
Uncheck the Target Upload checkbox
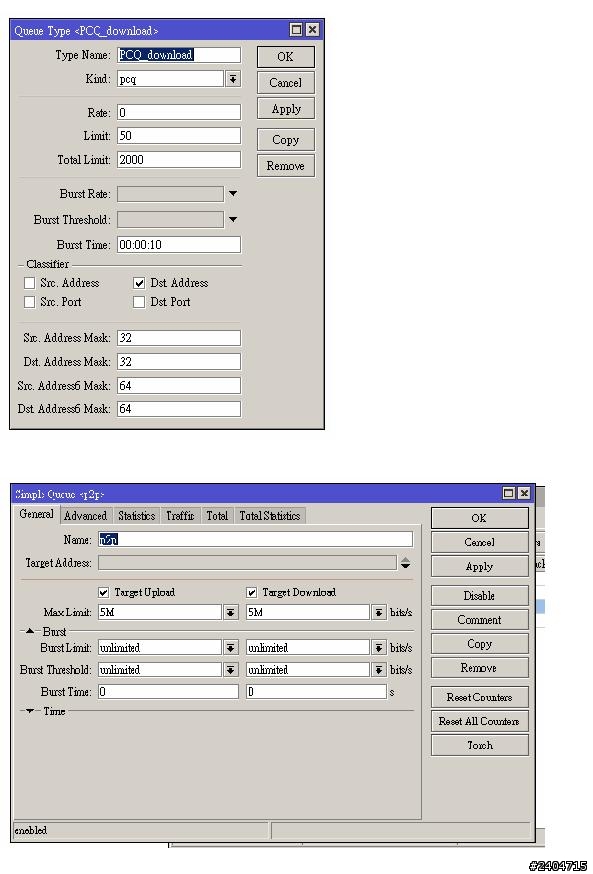pyautogui.click(x=104, y=593)
